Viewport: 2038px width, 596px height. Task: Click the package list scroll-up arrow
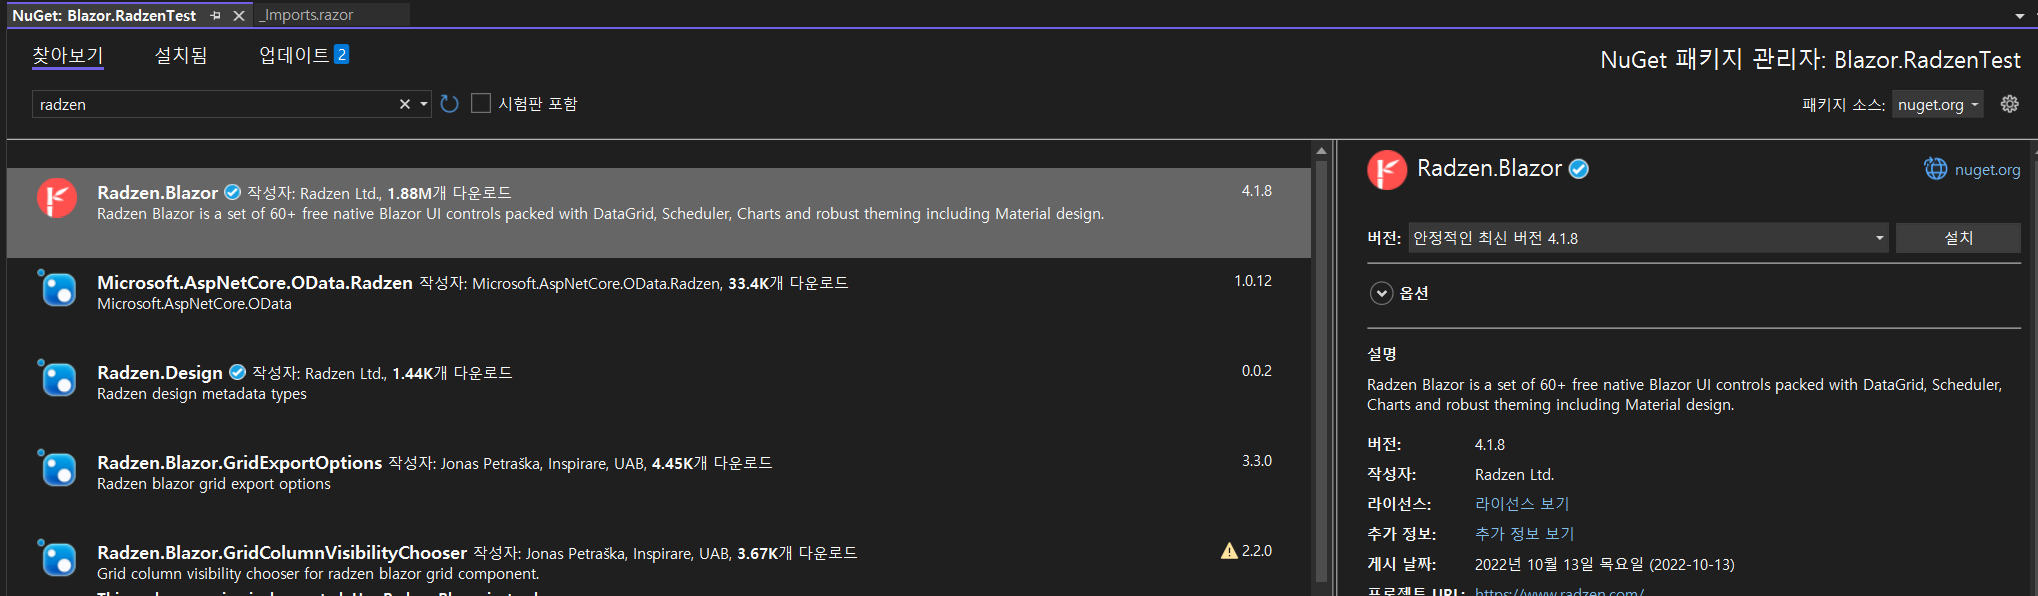pyautogui.click(x=1321, y=151)
